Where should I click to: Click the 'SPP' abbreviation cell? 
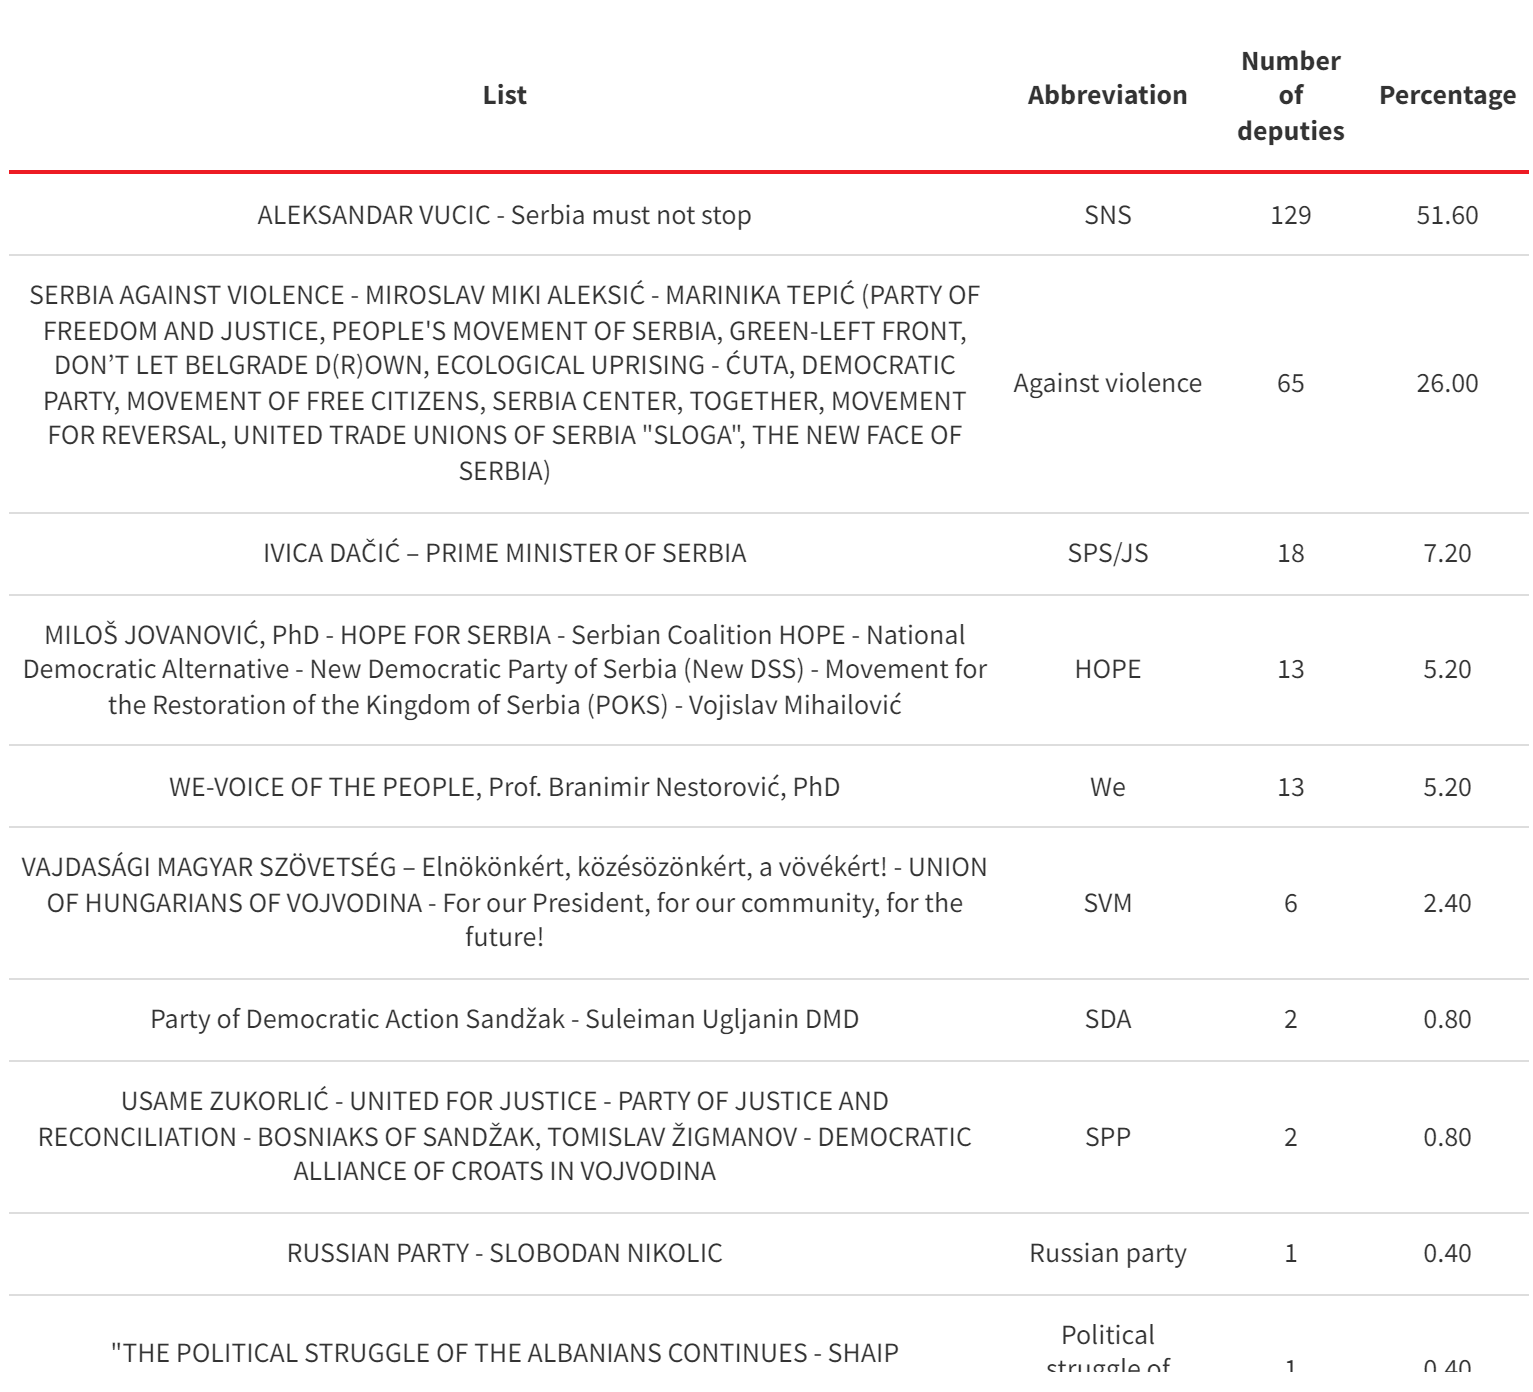click(x=1107, y=1137)
